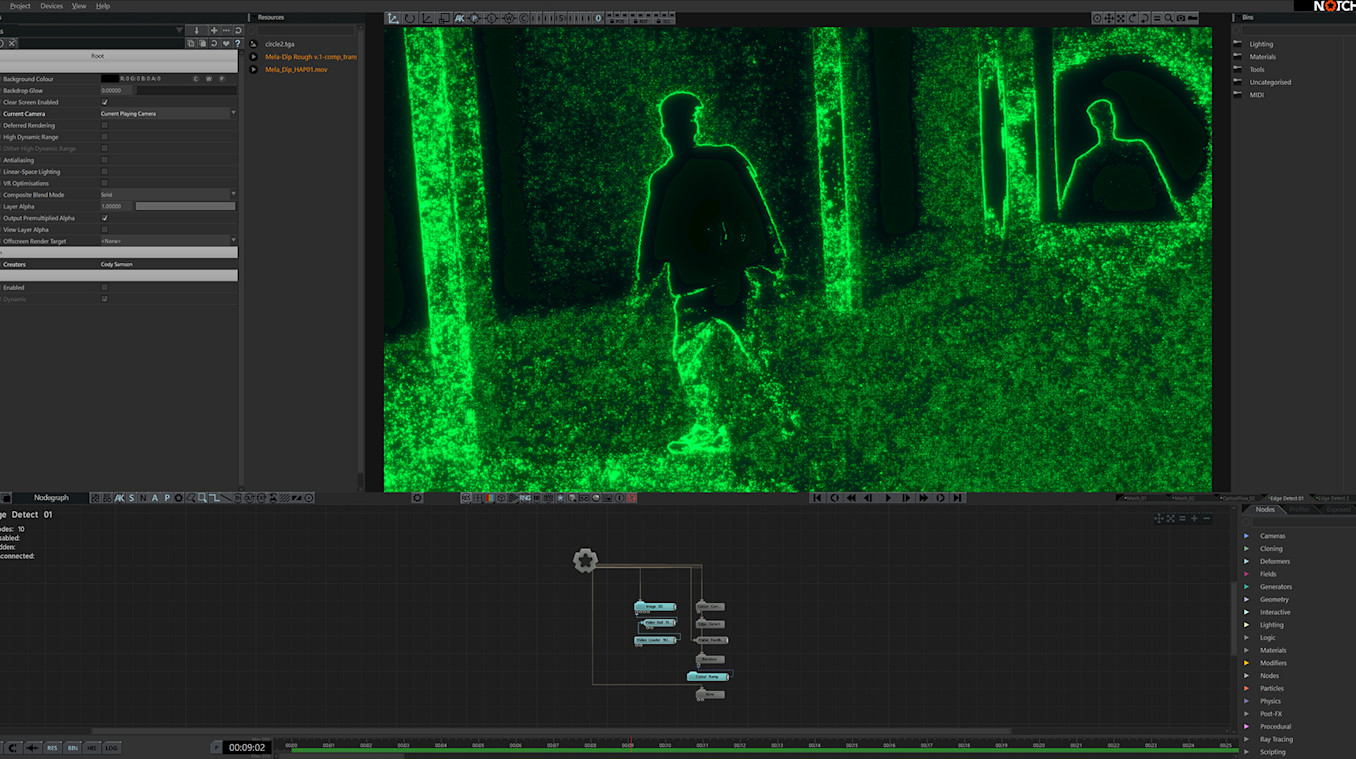Select the Lighting bin
This screenshot has width=1356, height=759.
tap(1261, 44)
